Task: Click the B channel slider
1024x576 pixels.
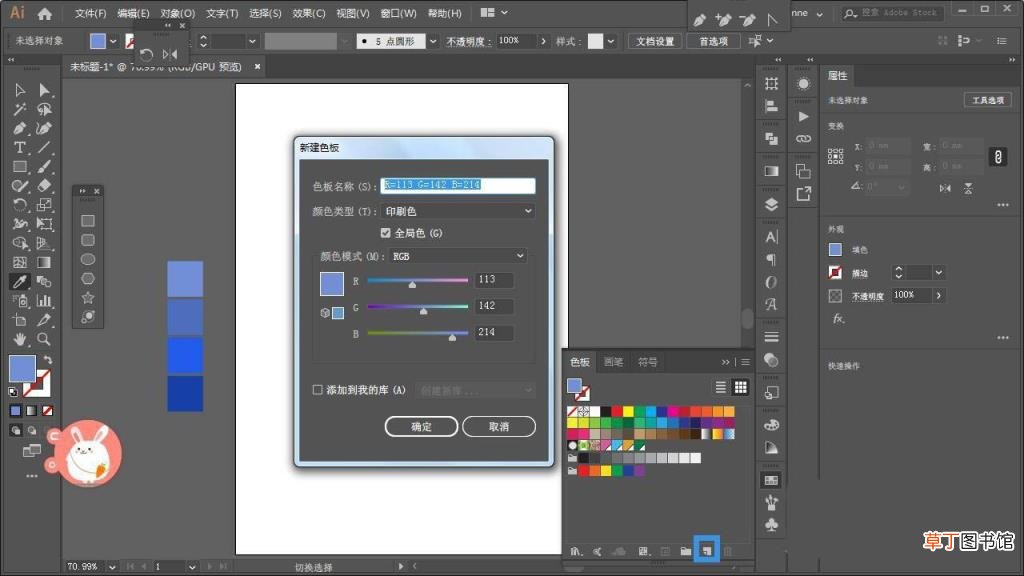Action: tap(418, 334)
